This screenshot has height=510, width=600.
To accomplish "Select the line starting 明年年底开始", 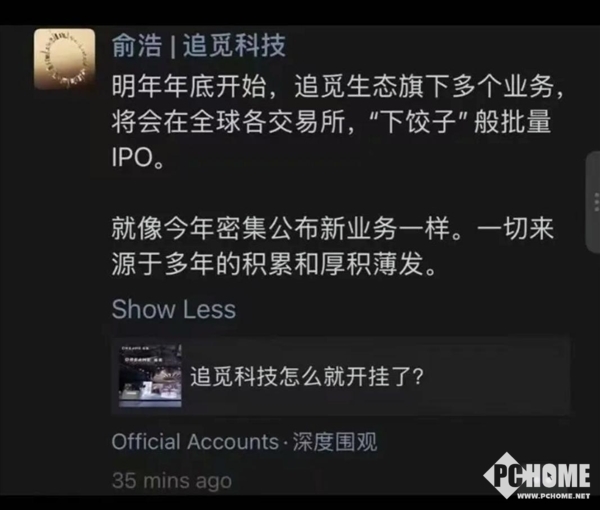I will point(338,86).
